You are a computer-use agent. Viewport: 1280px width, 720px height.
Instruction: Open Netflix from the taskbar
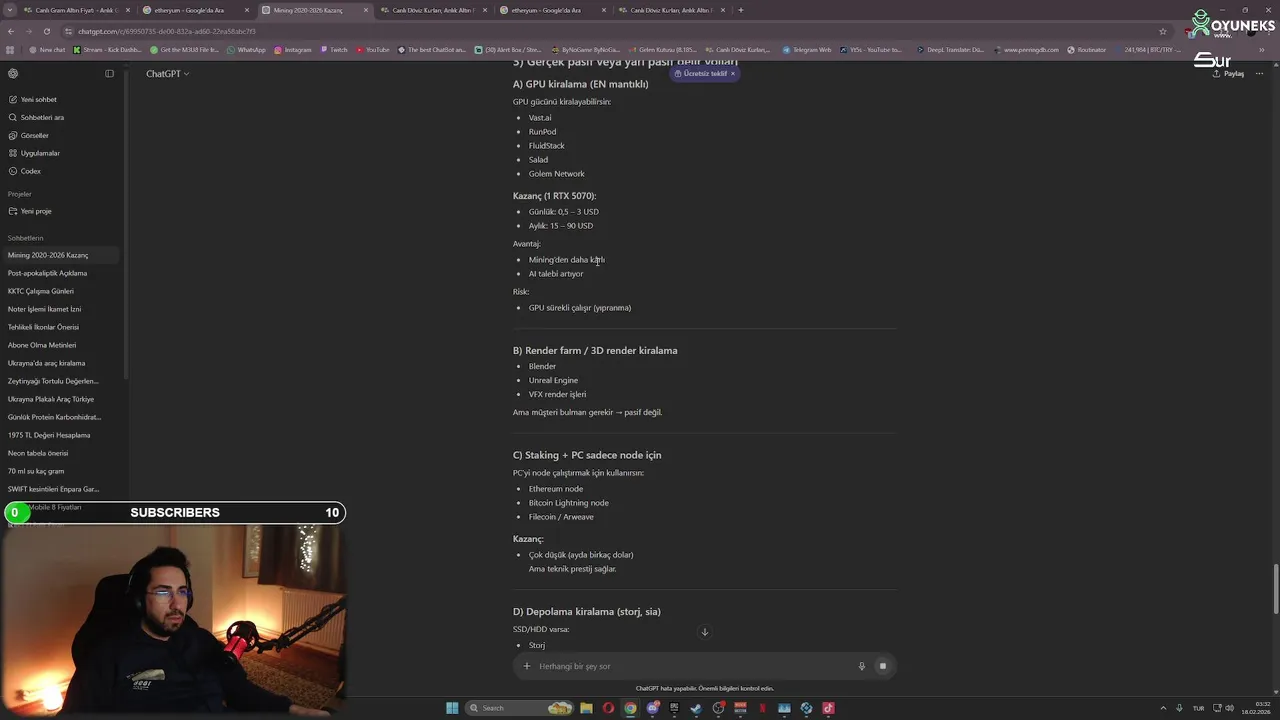pyautogui.click(x=762, y=708)
